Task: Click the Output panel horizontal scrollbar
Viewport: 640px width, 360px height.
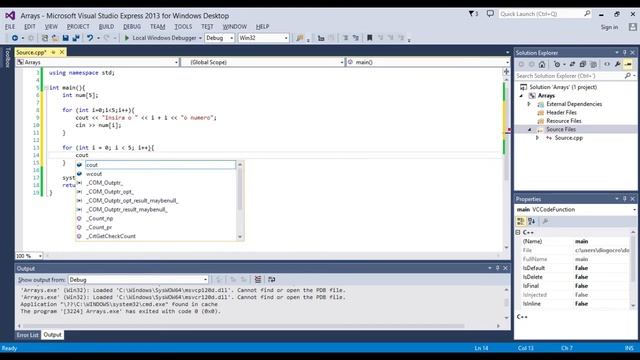Action: pos(243,326)
